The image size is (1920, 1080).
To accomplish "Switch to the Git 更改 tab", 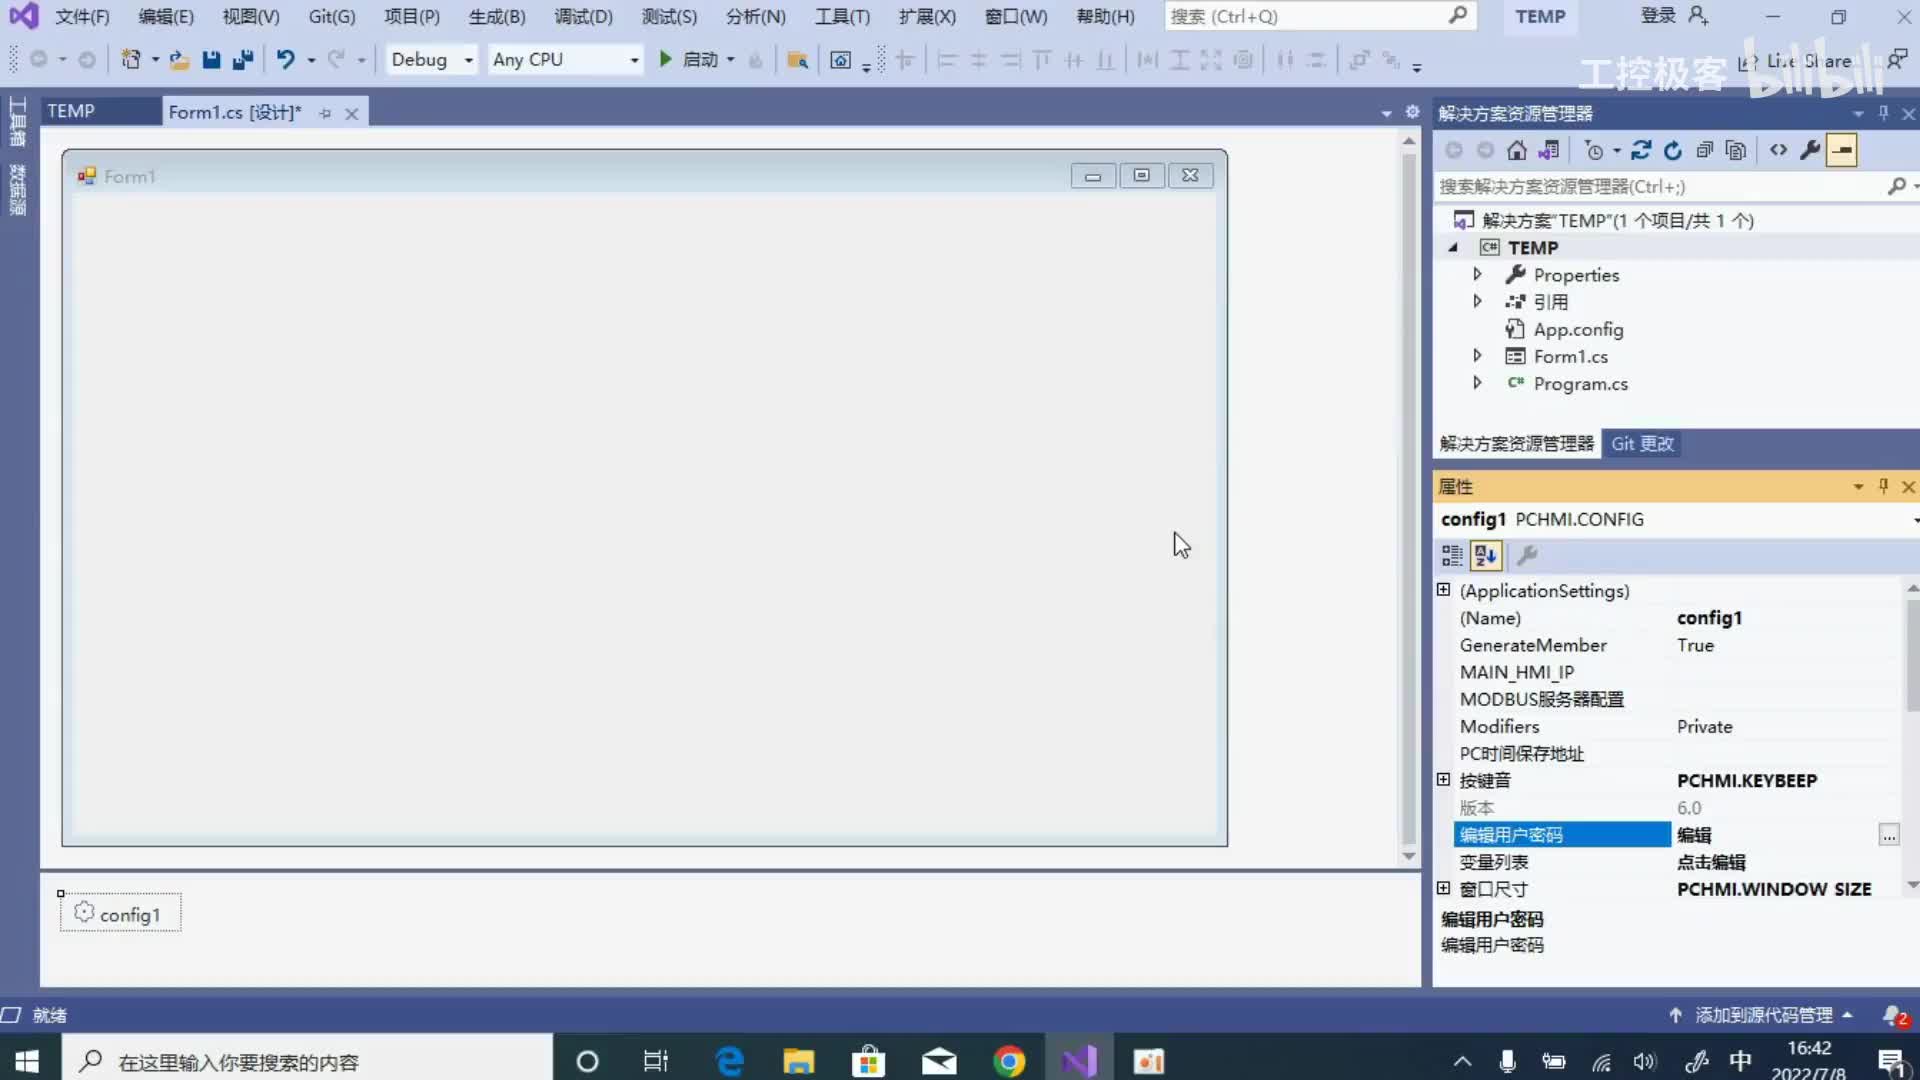I will (x=1642, y=444).
